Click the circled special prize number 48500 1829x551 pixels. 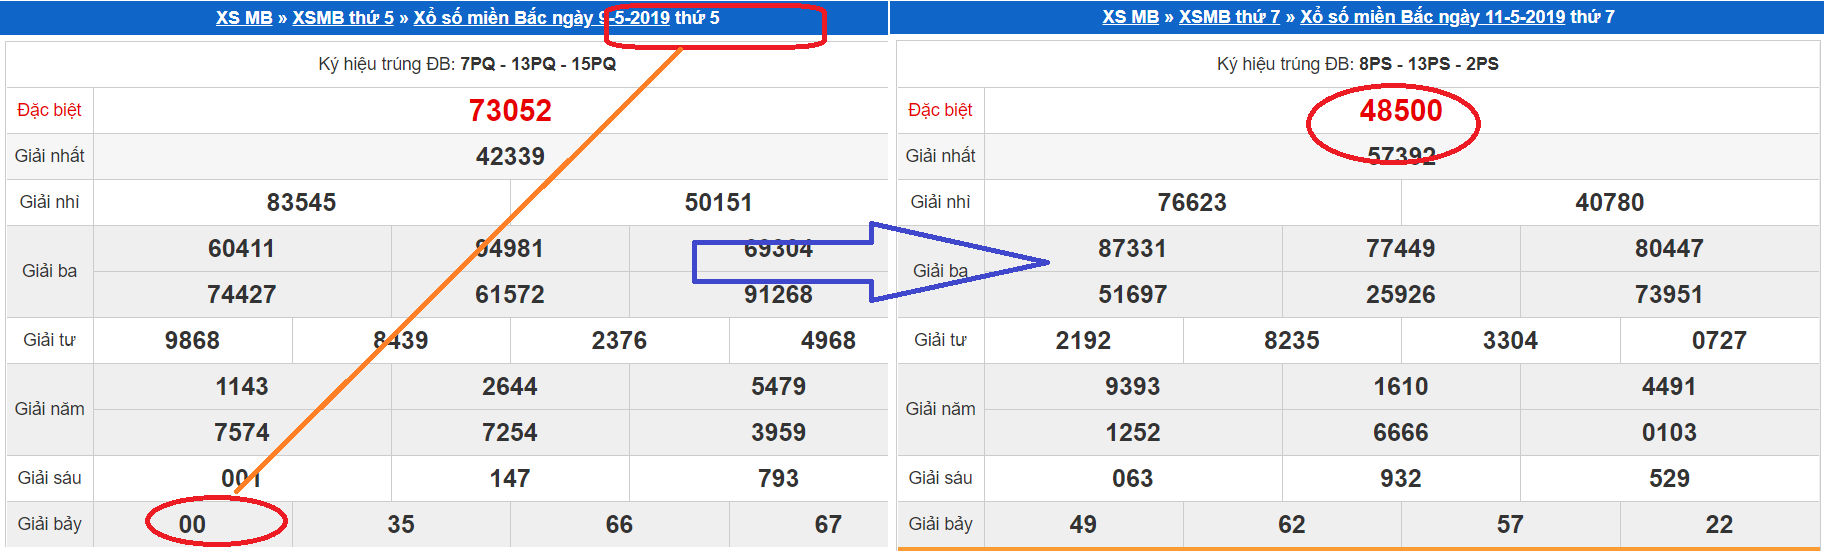click(1400, 111)
